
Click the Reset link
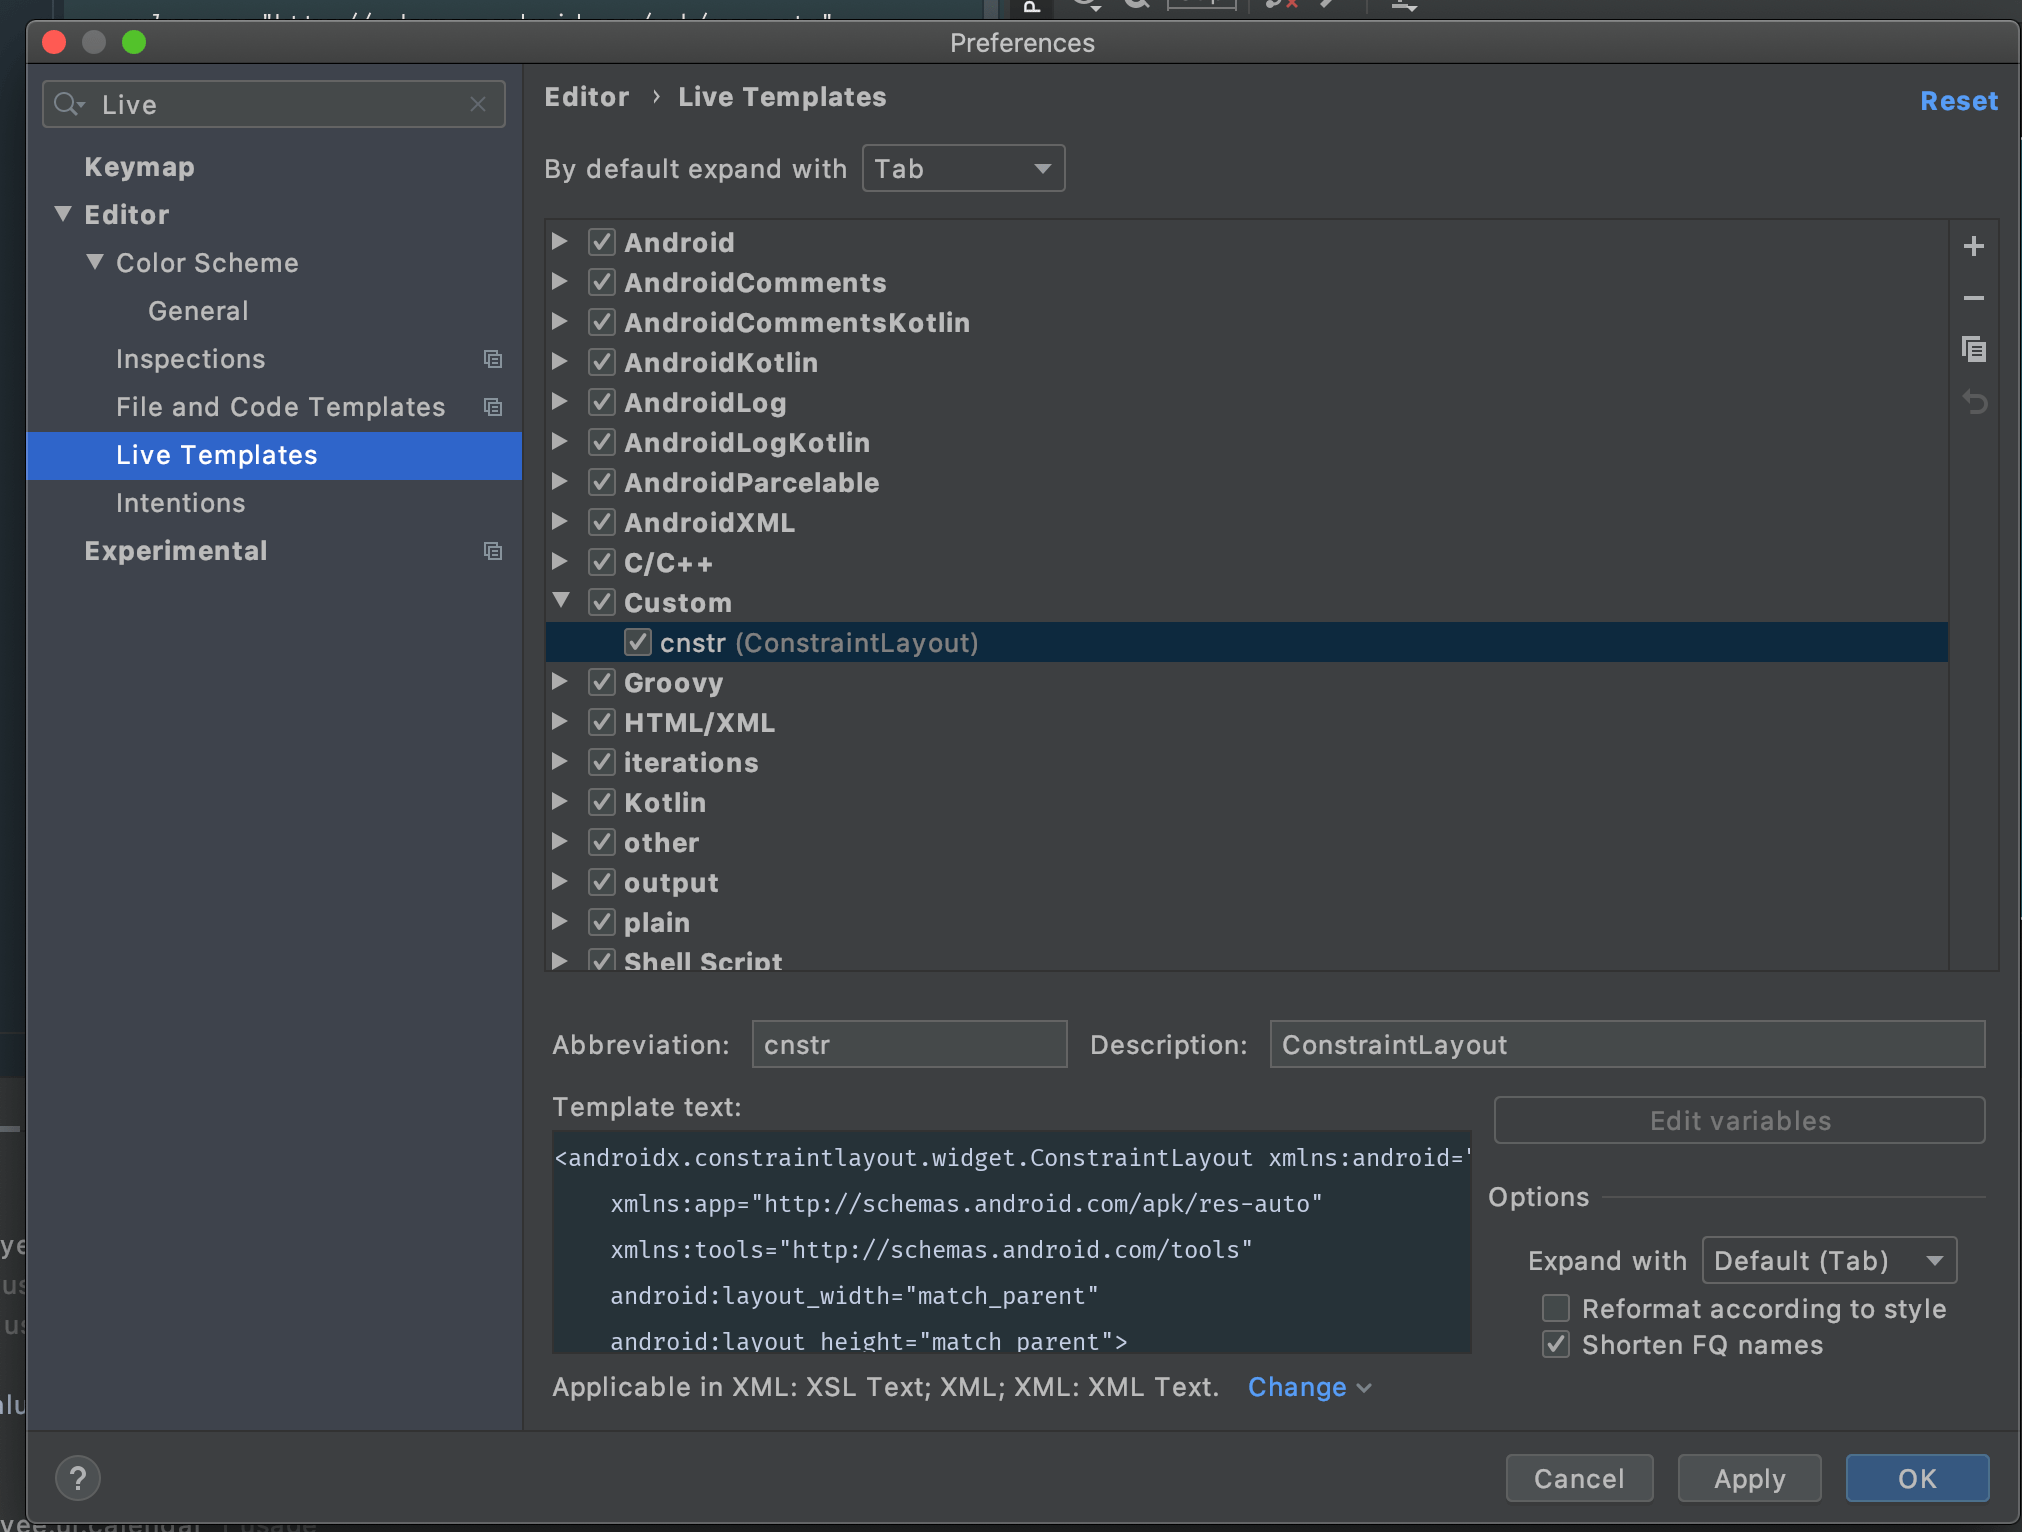(x=1957, y=101)
